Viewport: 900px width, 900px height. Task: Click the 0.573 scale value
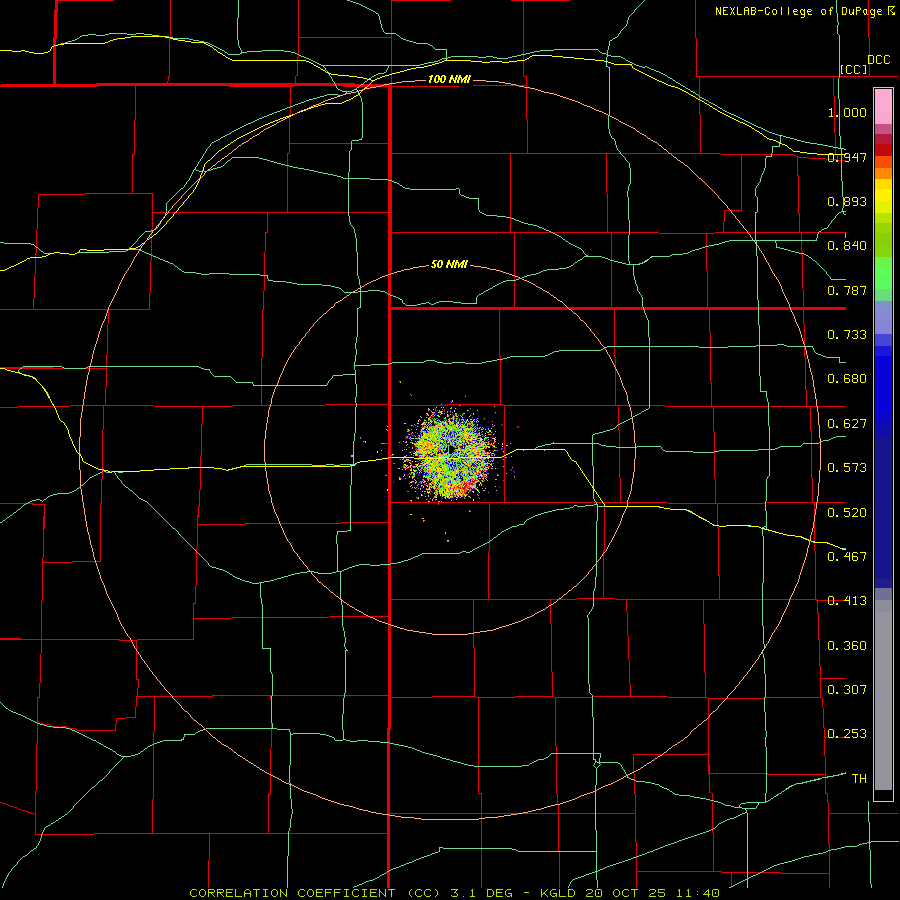(847, 468)
